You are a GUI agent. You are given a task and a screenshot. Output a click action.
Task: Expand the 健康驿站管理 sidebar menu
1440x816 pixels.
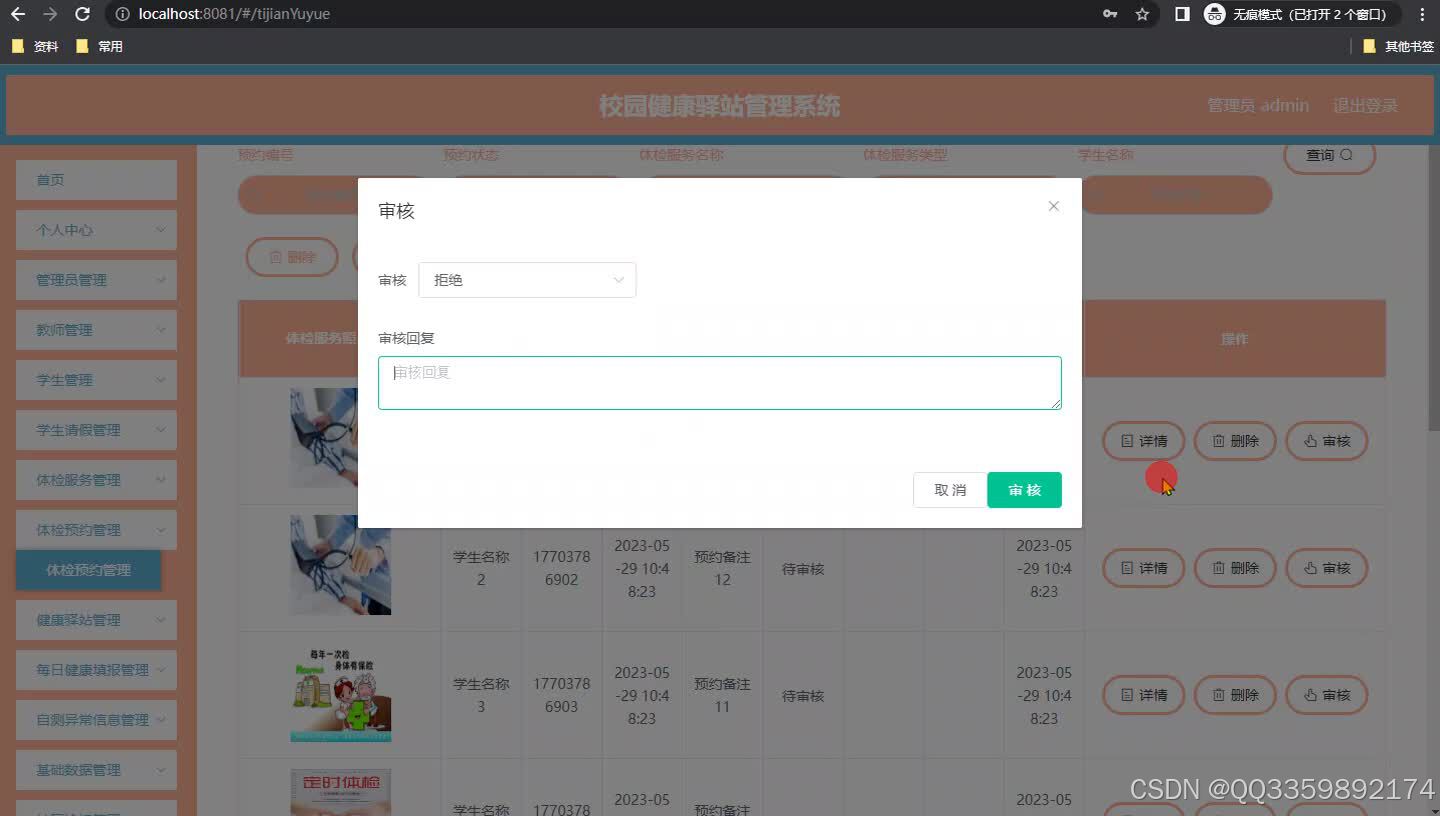click(x=96, y=620)
